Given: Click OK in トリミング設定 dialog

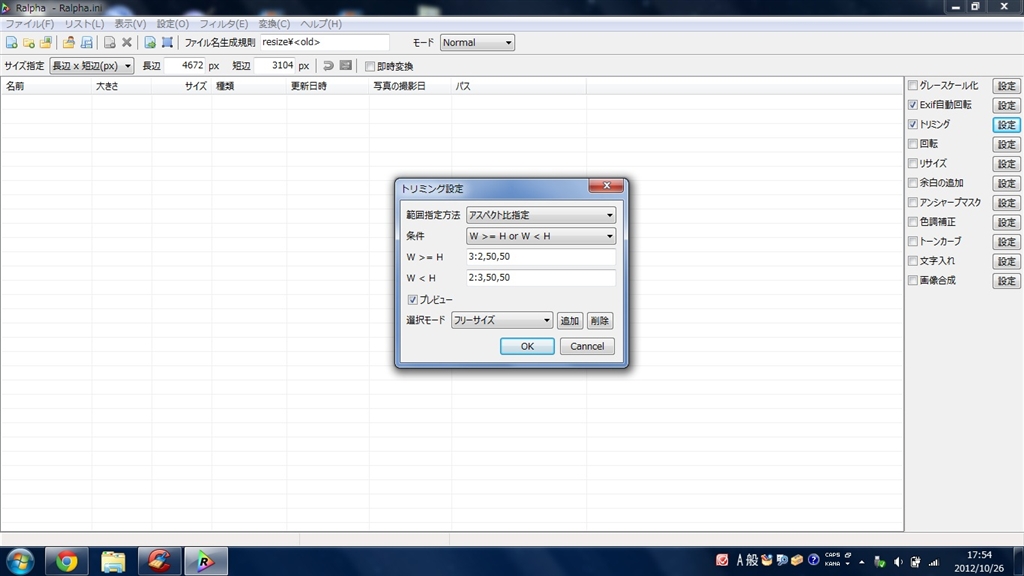Looking at the screenshot, I should (x=527, y=346).
